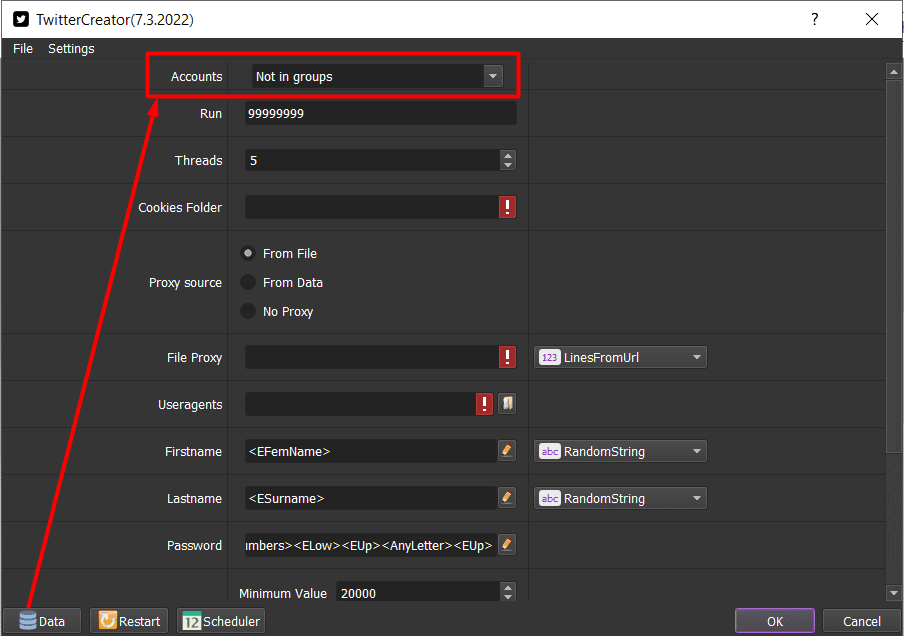Click the OK button

point(775,621)
